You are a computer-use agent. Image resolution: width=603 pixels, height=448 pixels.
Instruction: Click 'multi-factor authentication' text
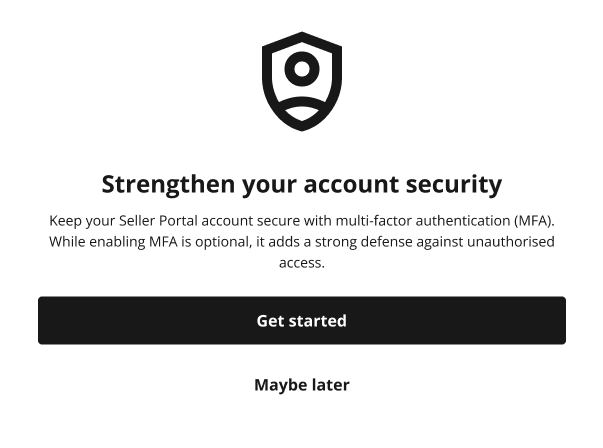coord(423,221)
